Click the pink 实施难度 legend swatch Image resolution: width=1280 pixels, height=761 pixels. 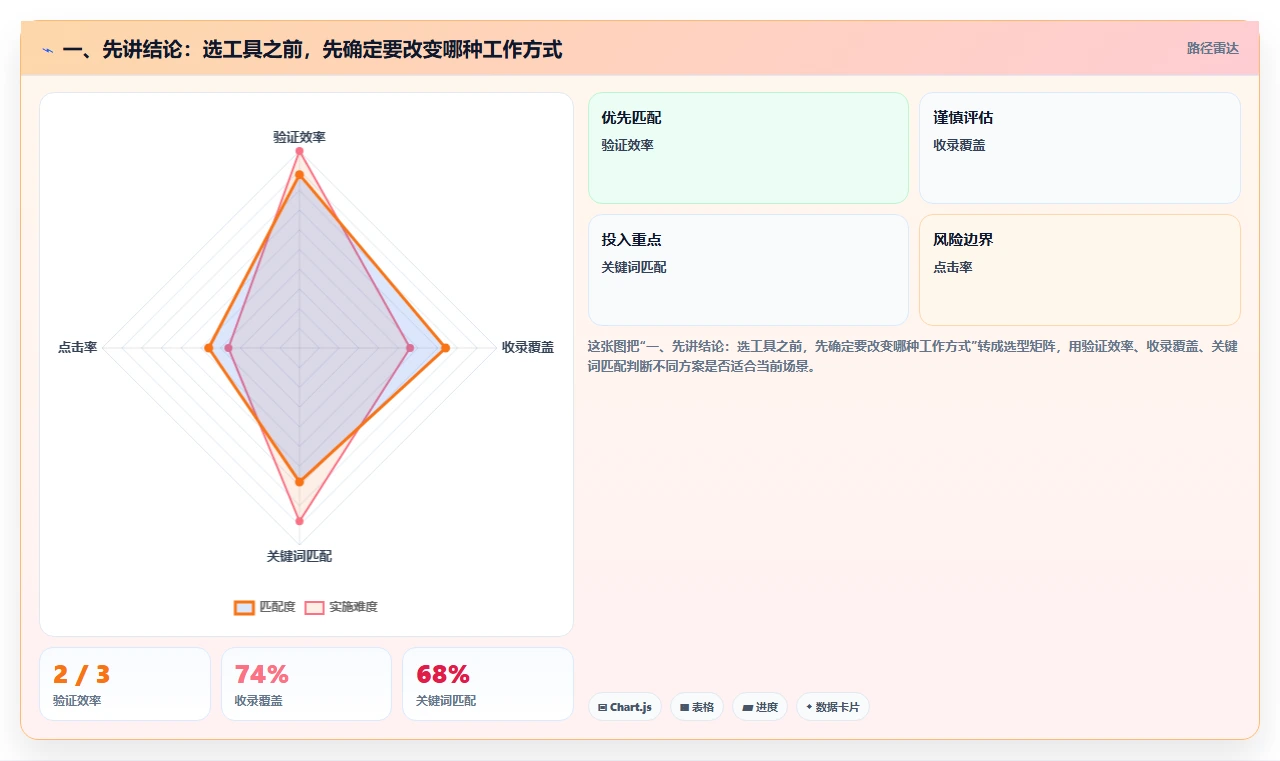point(315,607)
